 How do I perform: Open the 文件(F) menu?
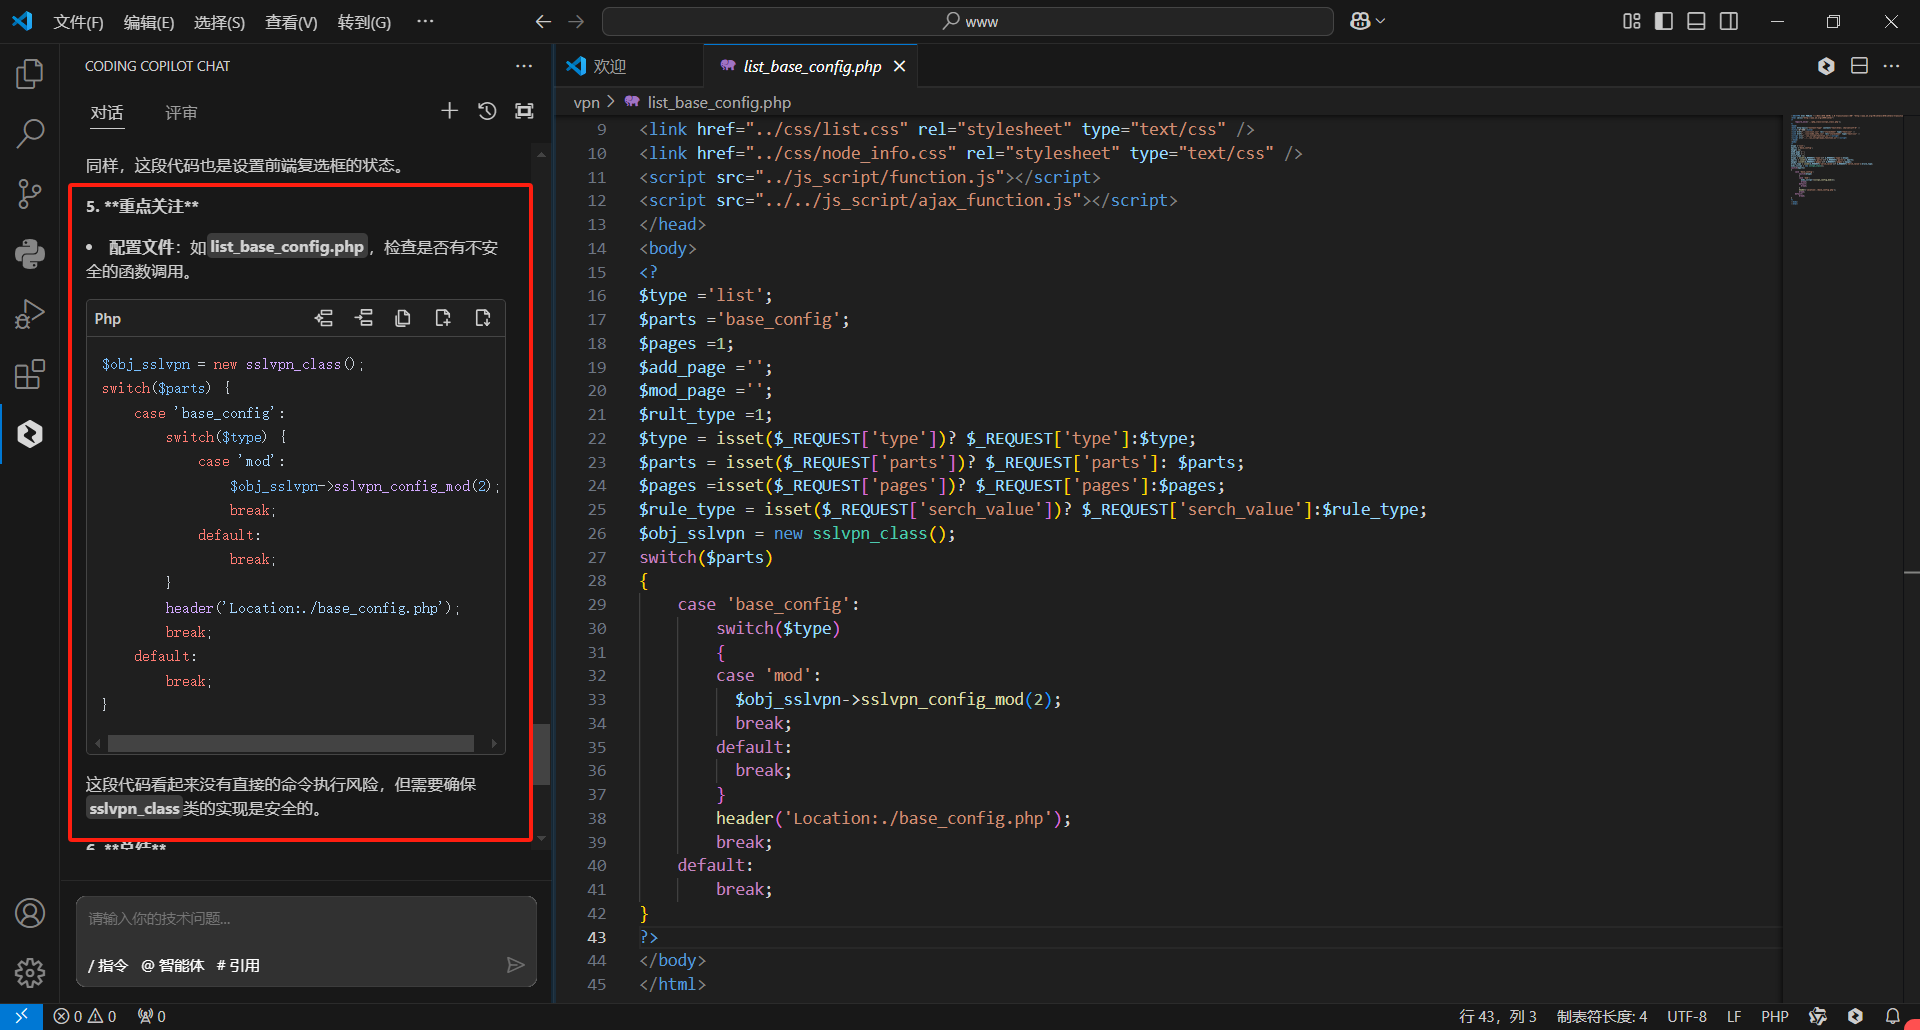click(x=78, y=22)
